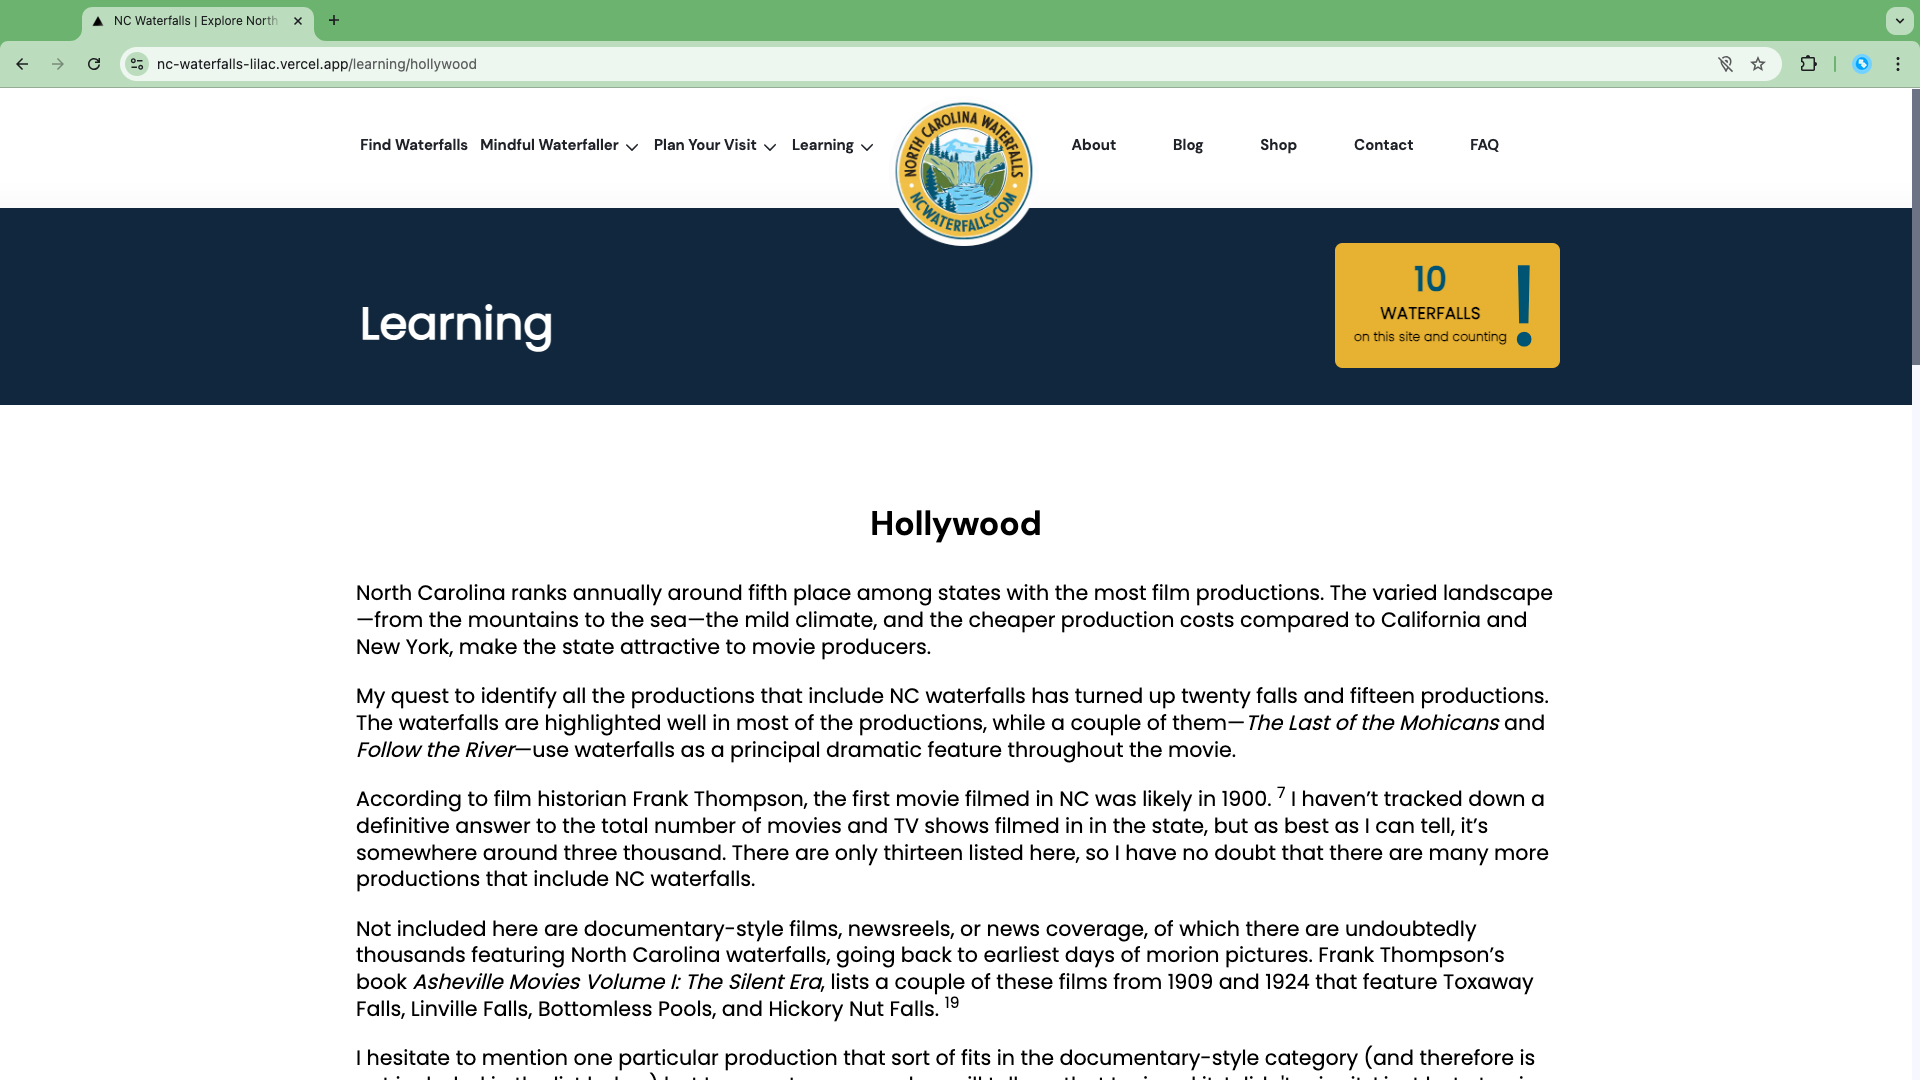This screenshot has width=1920, height=1080.
Task: Open the Chrome three-dot menu
Action: pos(1897,64)
